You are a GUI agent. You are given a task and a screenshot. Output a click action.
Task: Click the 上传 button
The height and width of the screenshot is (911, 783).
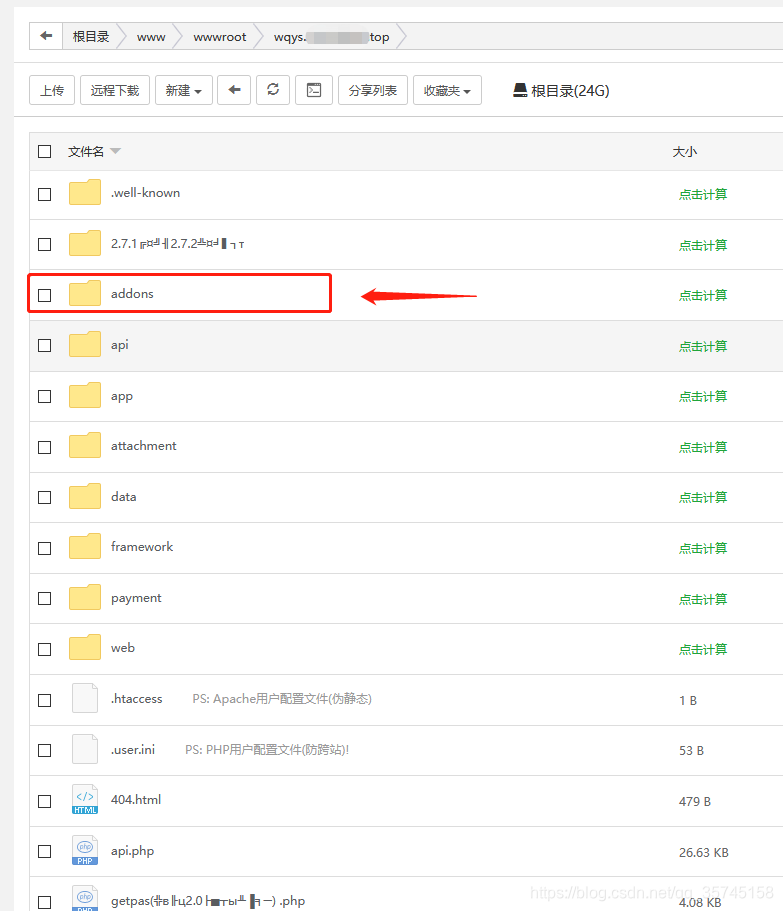pyautogui.click(x=52, y=90)
